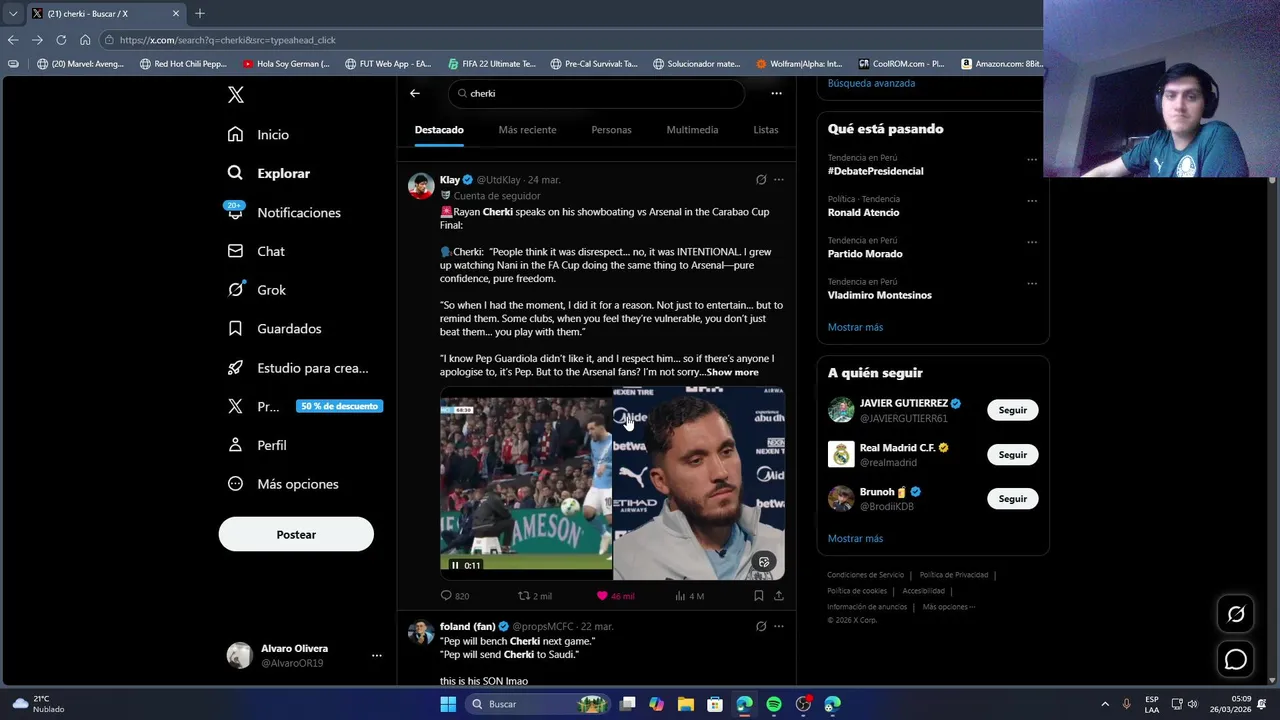Toggle bookmark on Klay's post

pos(759,596)
